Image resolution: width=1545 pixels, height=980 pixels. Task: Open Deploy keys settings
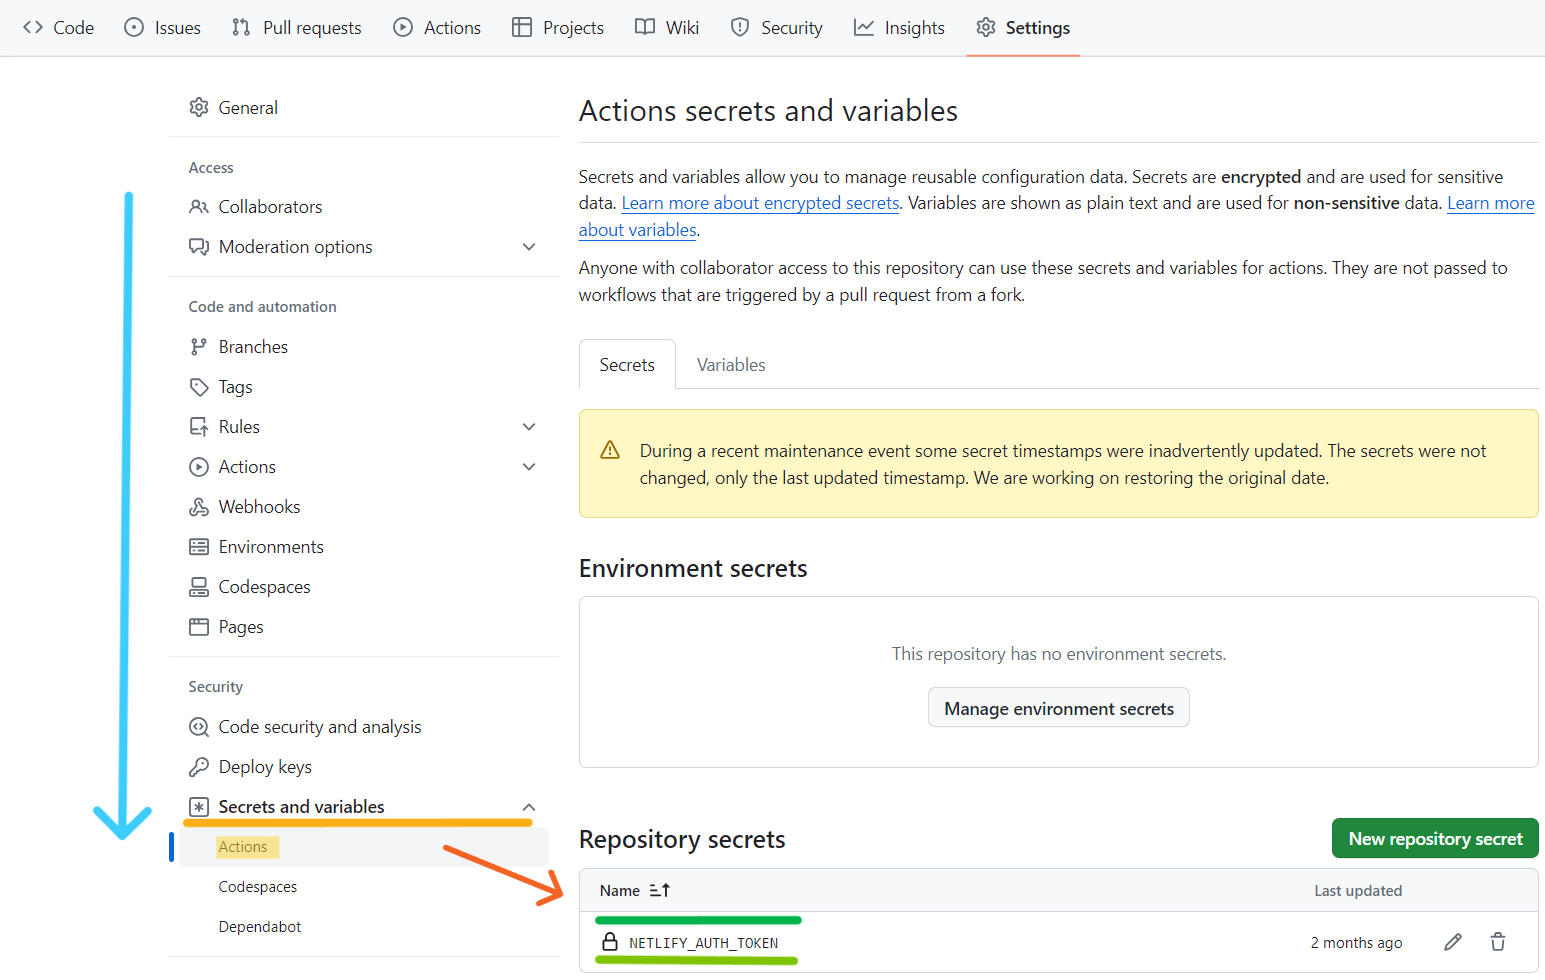pos(265,767)
